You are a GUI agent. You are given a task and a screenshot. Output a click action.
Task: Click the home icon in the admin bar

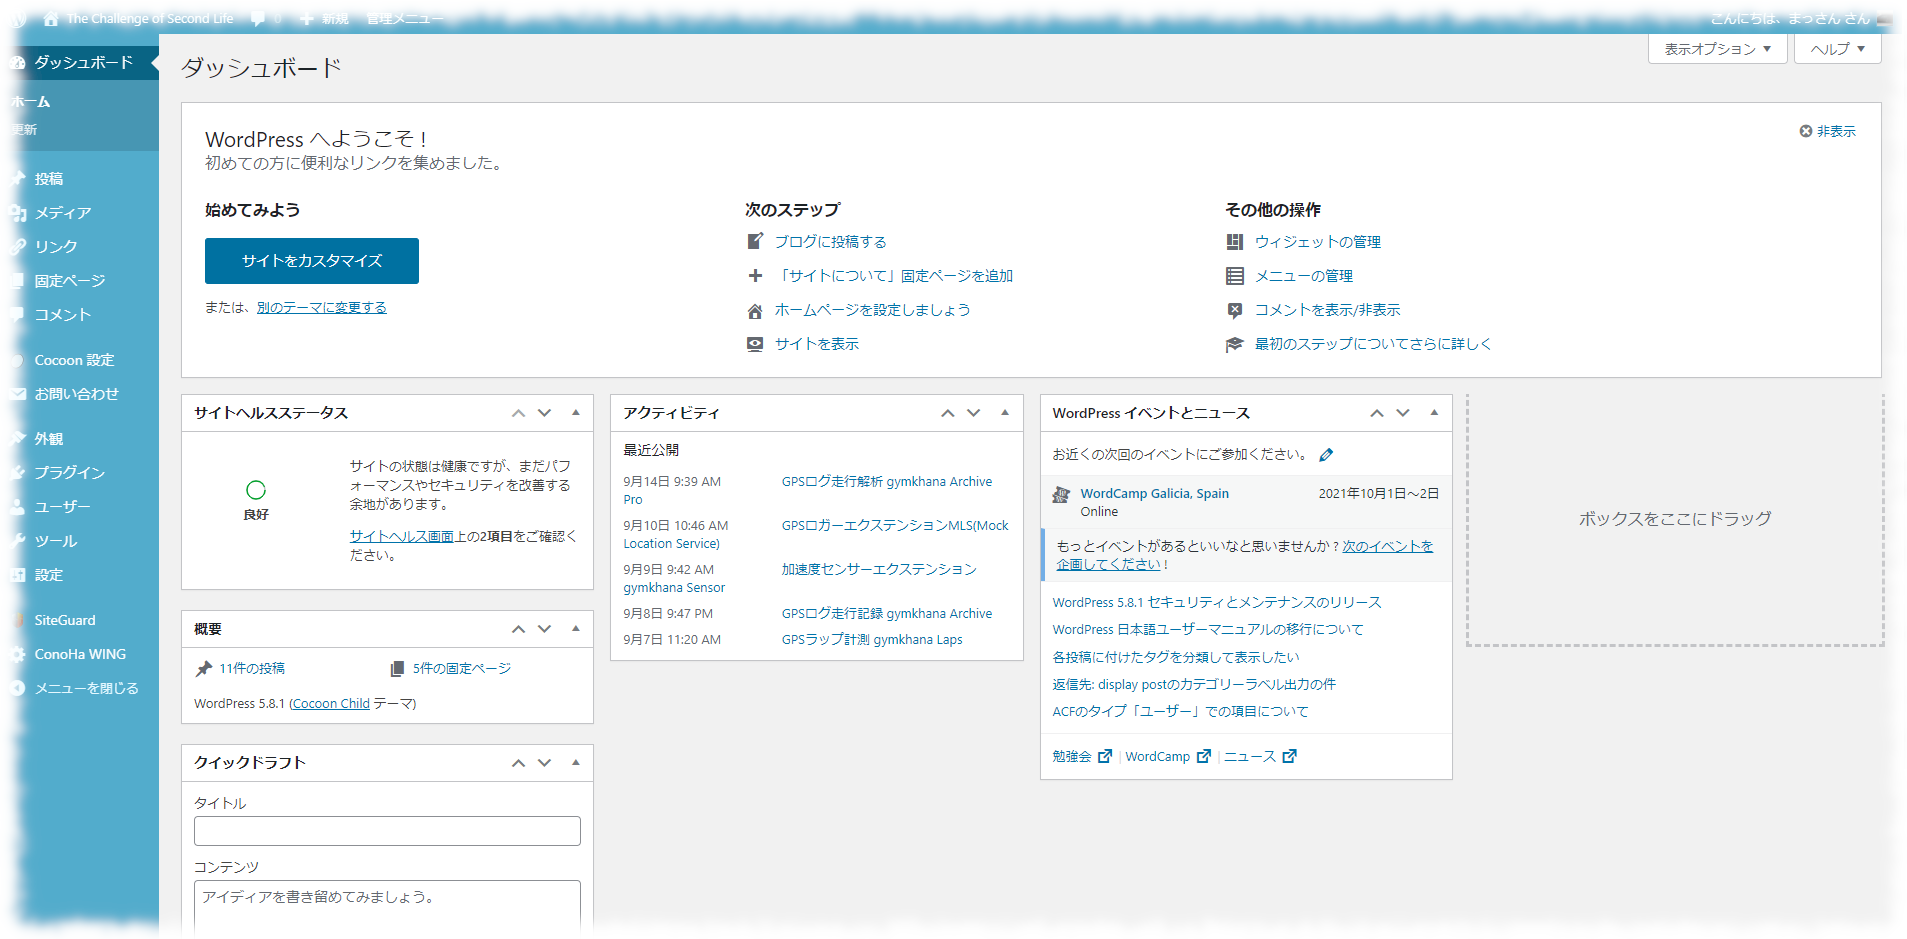pyautogui.click(x=51, y=19)
